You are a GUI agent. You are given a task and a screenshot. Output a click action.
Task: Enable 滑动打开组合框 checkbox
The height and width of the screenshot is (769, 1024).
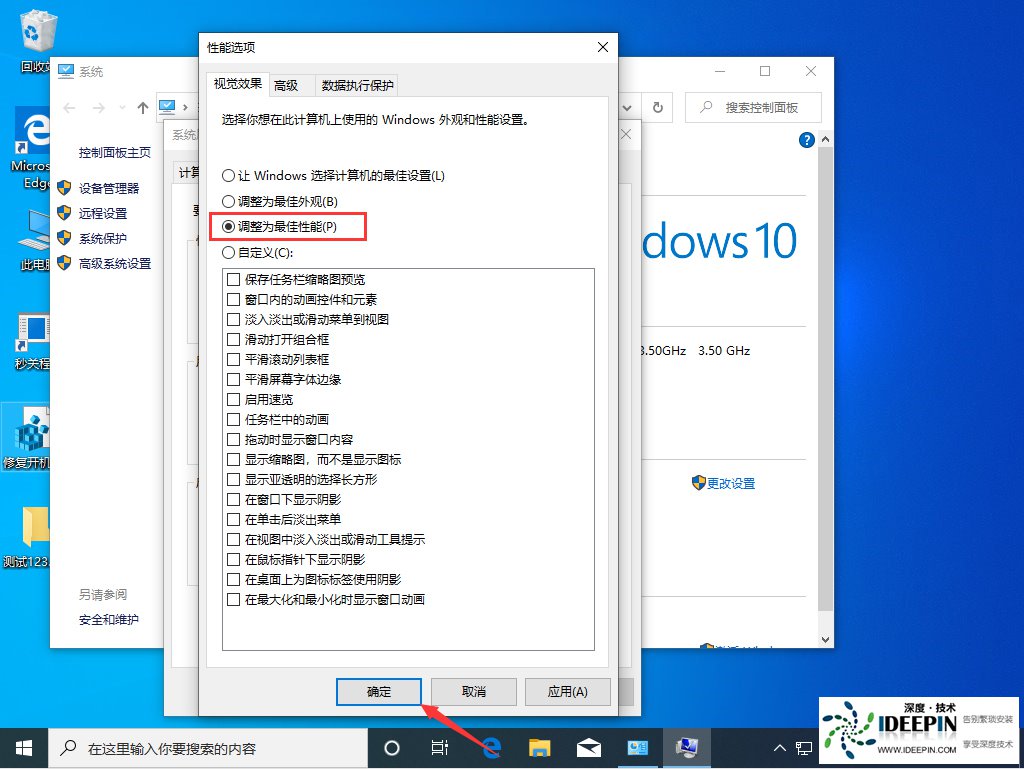point(233,339)
